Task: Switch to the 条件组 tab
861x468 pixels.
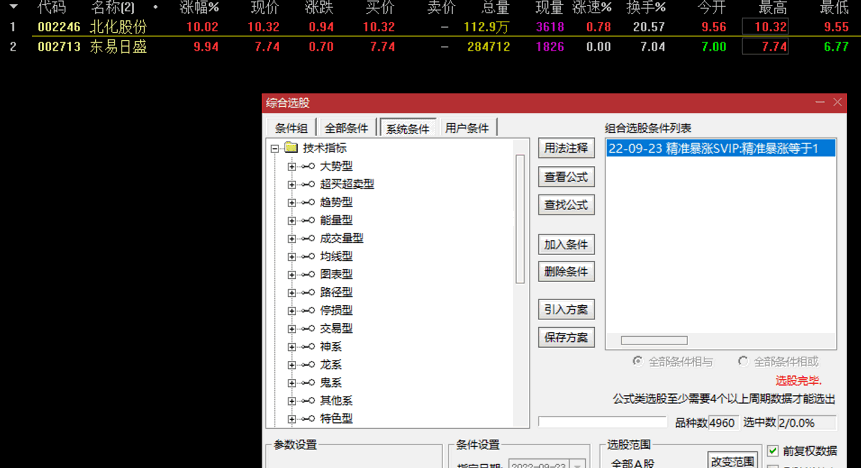Action: coord(291,129)
